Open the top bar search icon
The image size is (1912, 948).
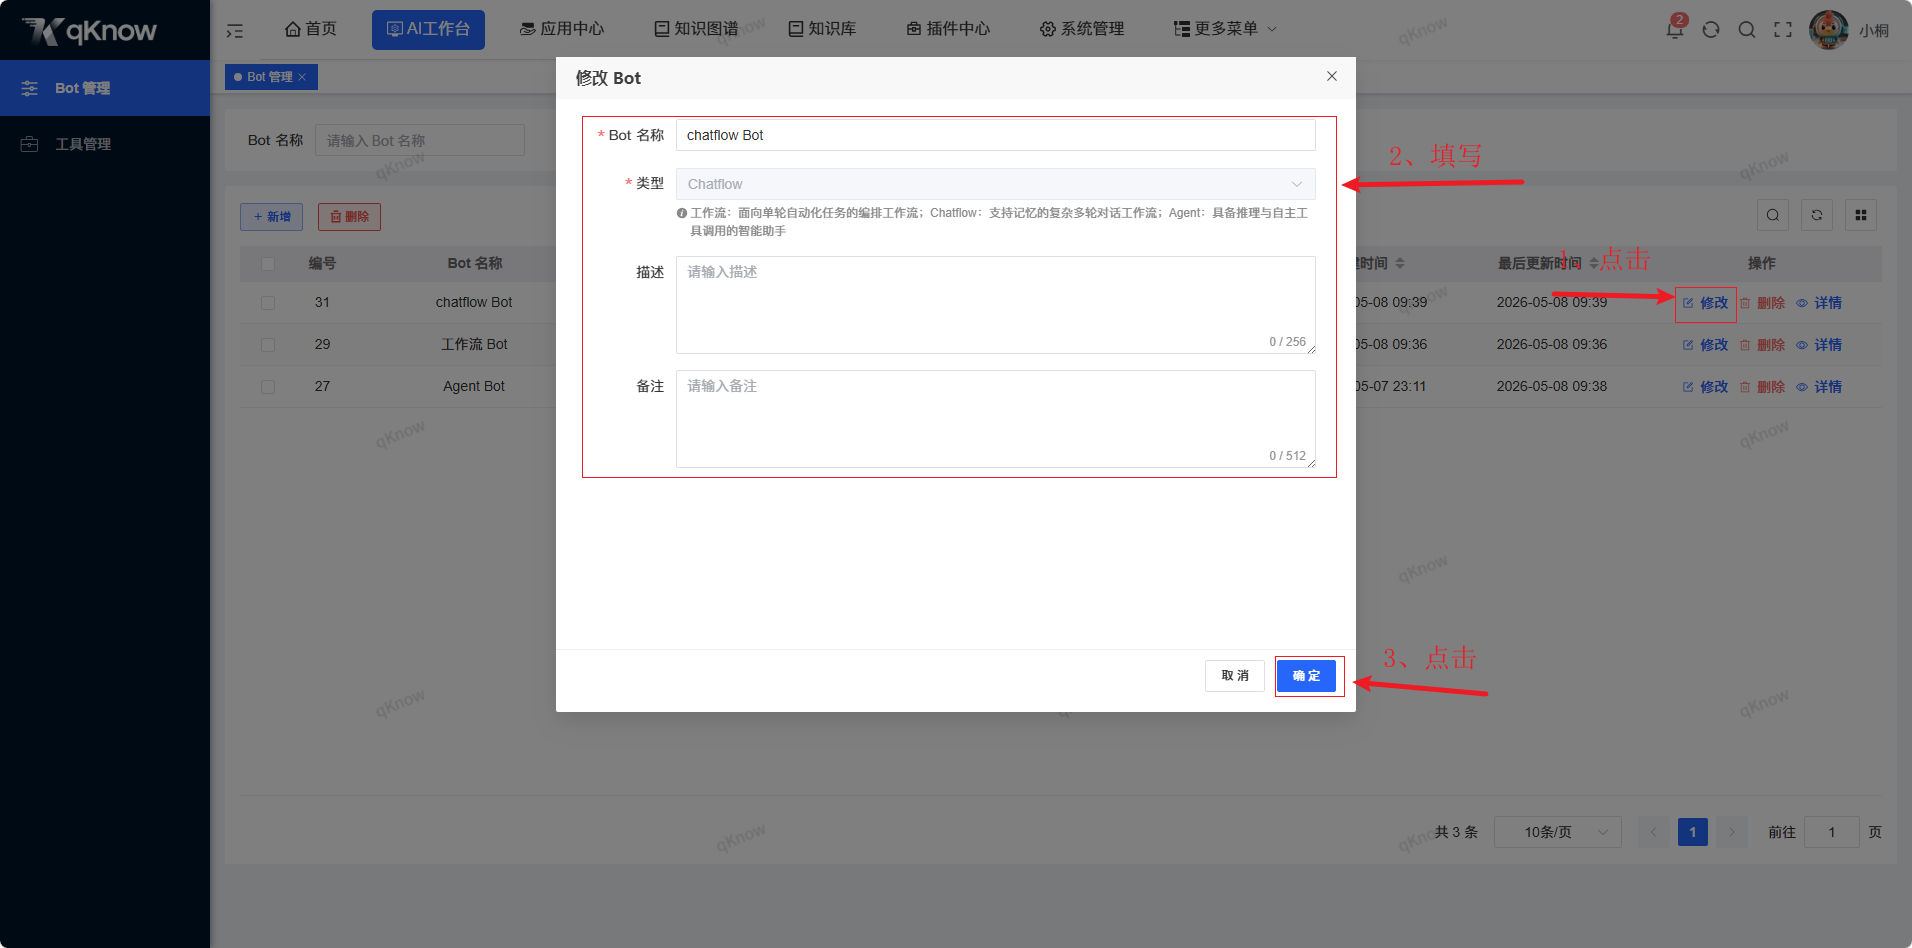pos(1747,29)
